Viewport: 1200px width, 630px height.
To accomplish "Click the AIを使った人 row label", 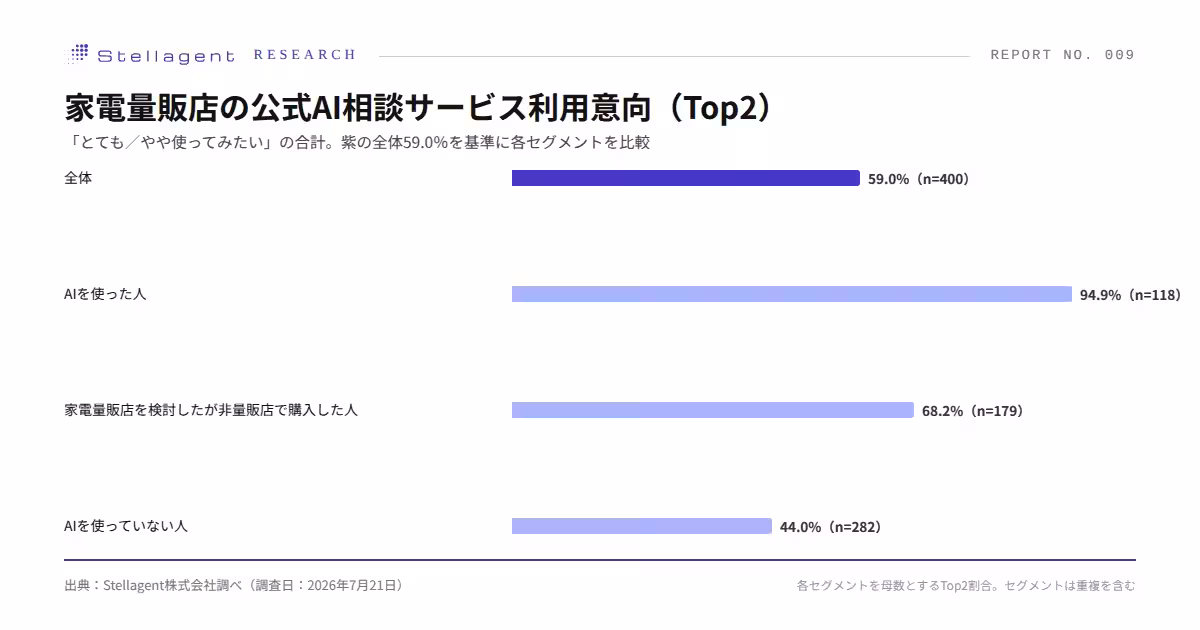I will coord(105,294).
